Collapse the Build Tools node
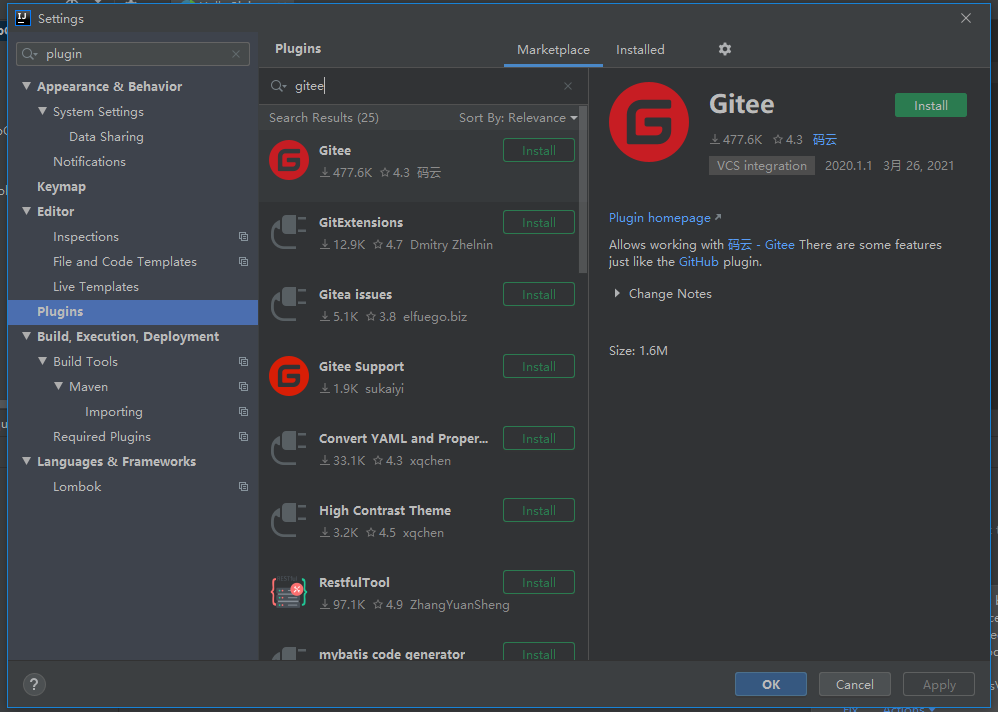The width and height of the screenshot is (998, 712). coord(42,361)
